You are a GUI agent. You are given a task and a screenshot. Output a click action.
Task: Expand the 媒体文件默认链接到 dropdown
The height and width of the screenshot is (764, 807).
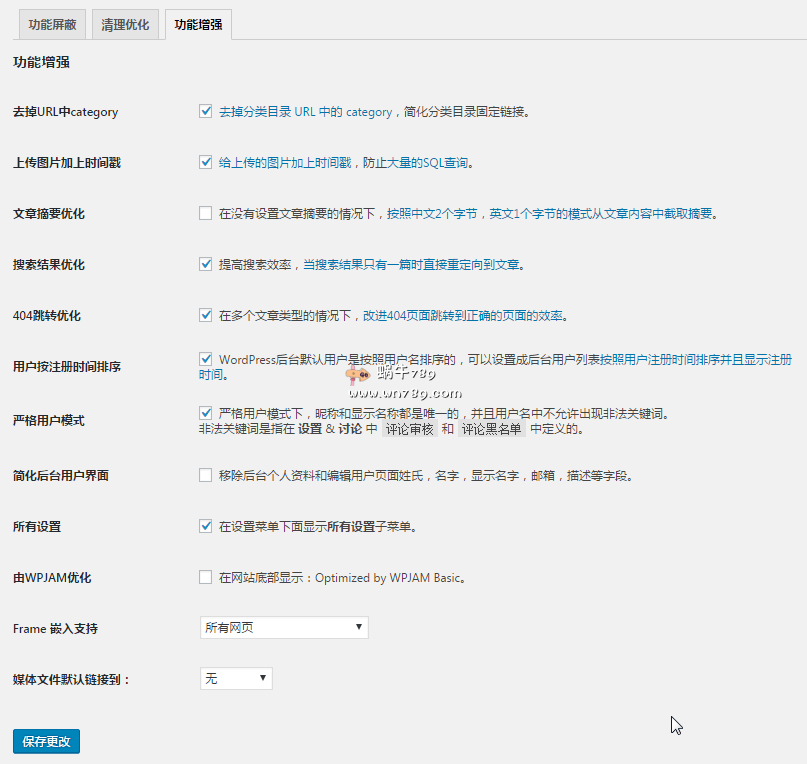pyautogui.click(x=236, y=679)
